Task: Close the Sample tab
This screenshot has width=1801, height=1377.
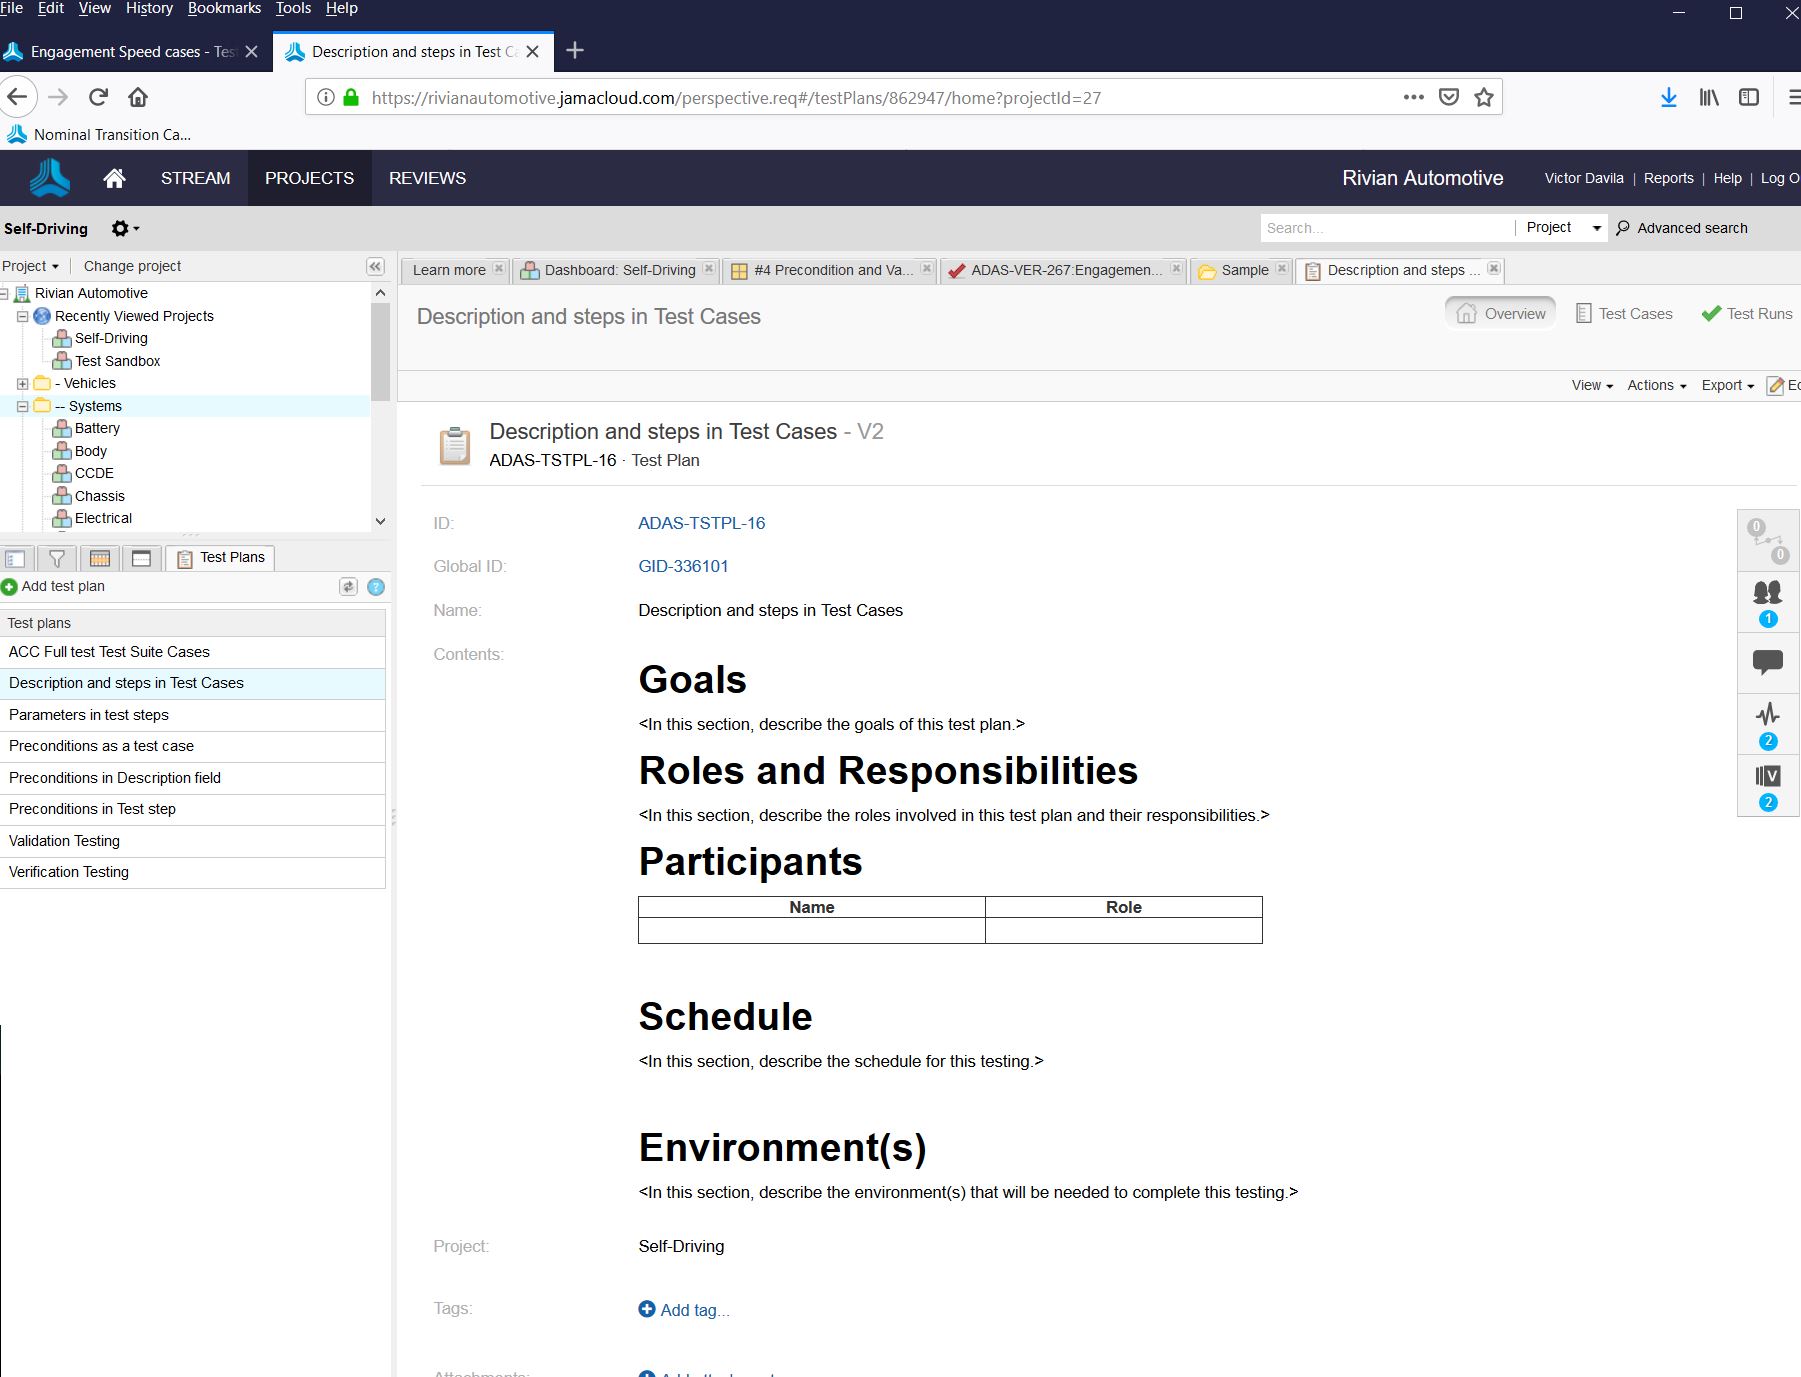Action: tap(1282, 269)
